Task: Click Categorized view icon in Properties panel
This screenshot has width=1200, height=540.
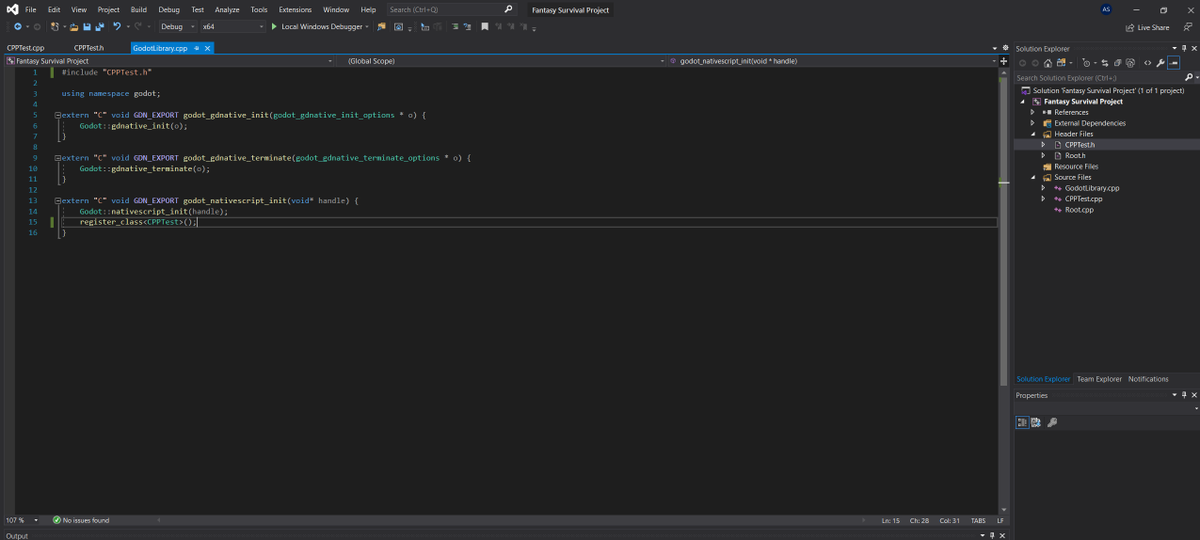Action: (x=1022, y=423)
